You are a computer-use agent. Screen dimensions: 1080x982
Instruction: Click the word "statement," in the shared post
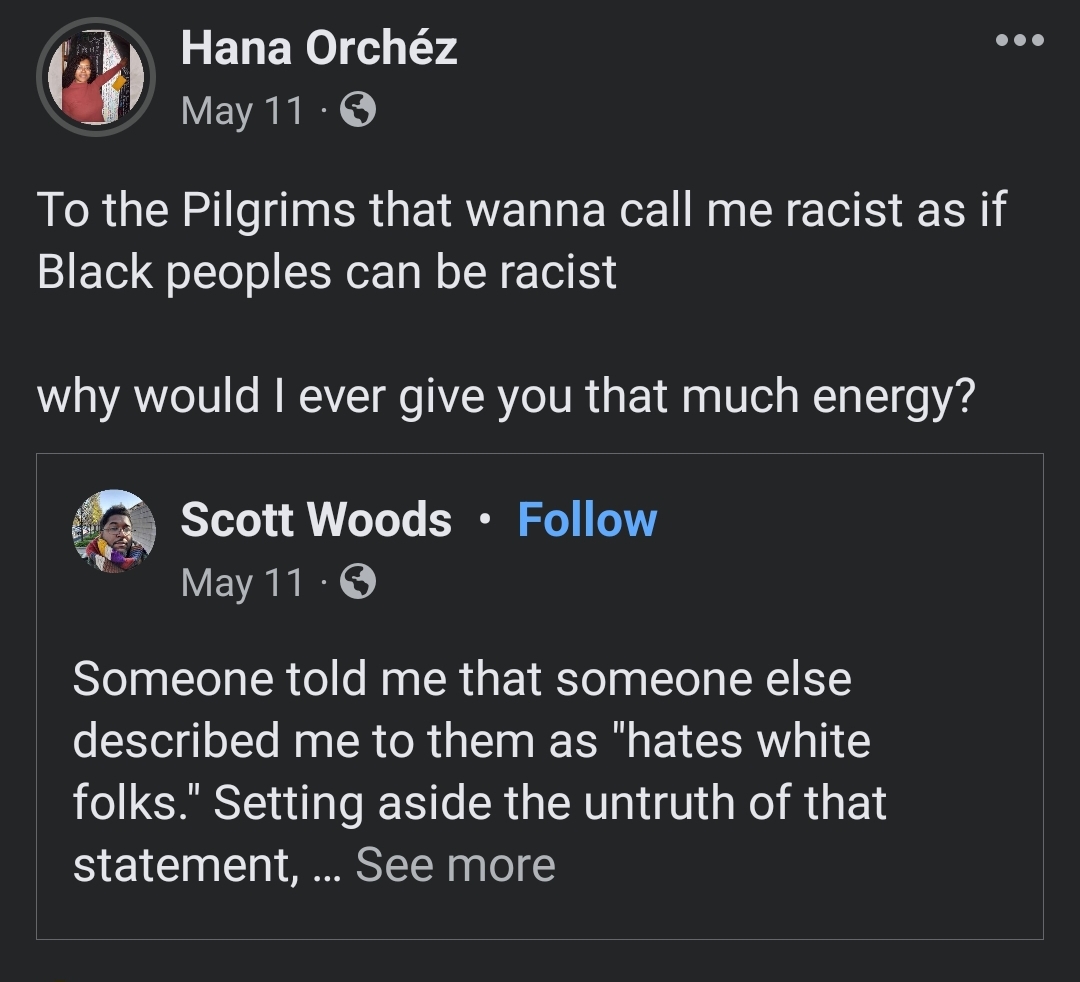pyautogui.click(x=185, y=864)
